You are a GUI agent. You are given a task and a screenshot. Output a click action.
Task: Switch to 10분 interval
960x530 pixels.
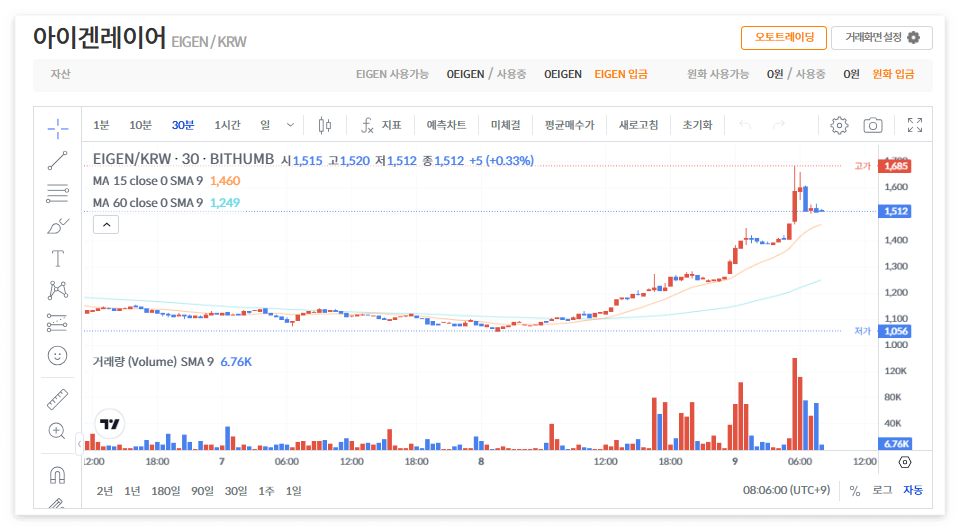tap(140, 125)
